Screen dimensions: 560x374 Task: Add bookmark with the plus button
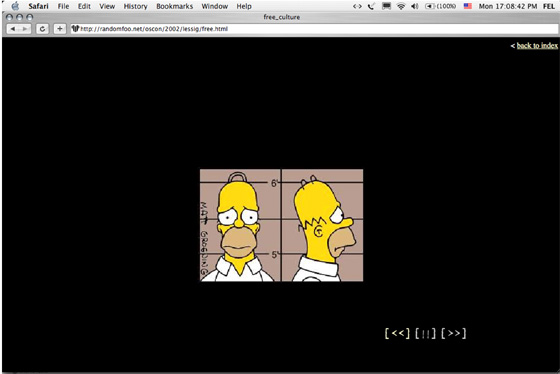pos(60,29)
